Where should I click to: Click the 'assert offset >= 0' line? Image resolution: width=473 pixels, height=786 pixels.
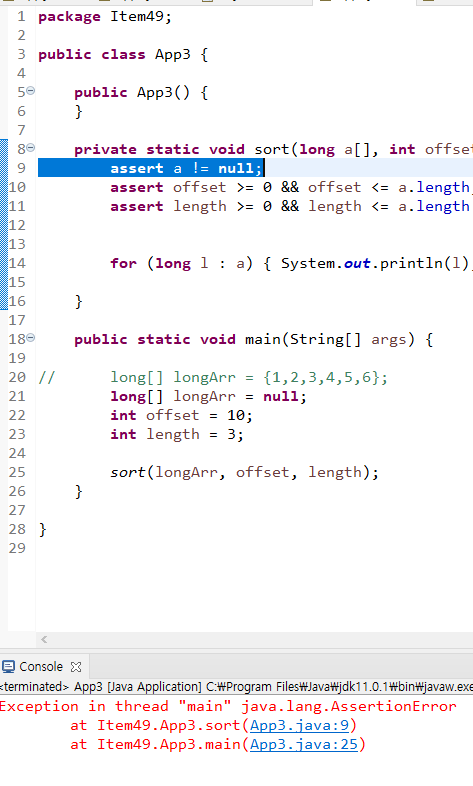tap(291, 187)
